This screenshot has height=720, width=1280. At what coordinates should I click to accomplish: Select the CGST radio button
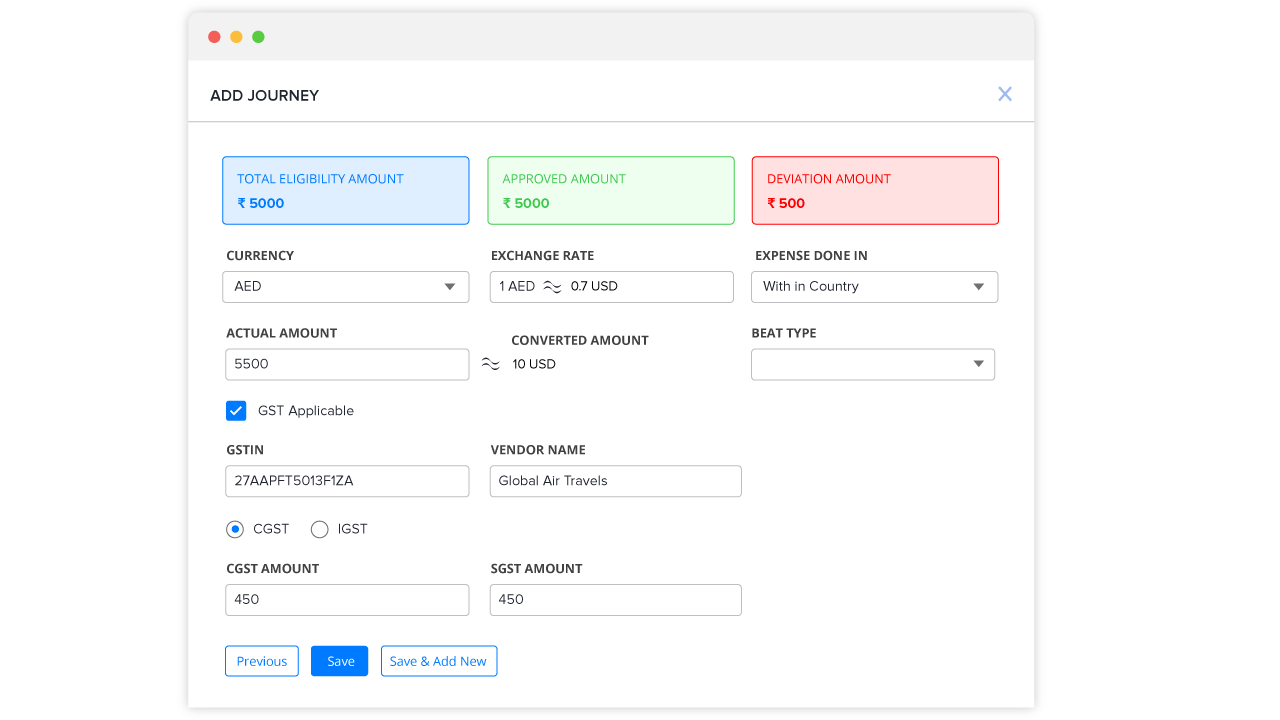[234, 529]
